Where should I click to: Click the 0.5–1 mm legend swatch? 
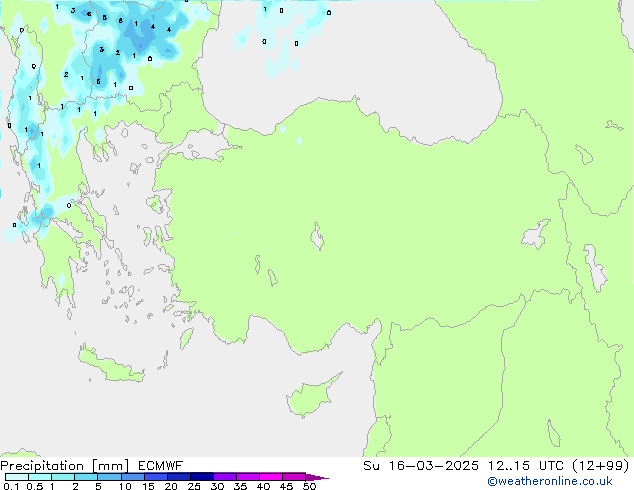coord(40,477)
